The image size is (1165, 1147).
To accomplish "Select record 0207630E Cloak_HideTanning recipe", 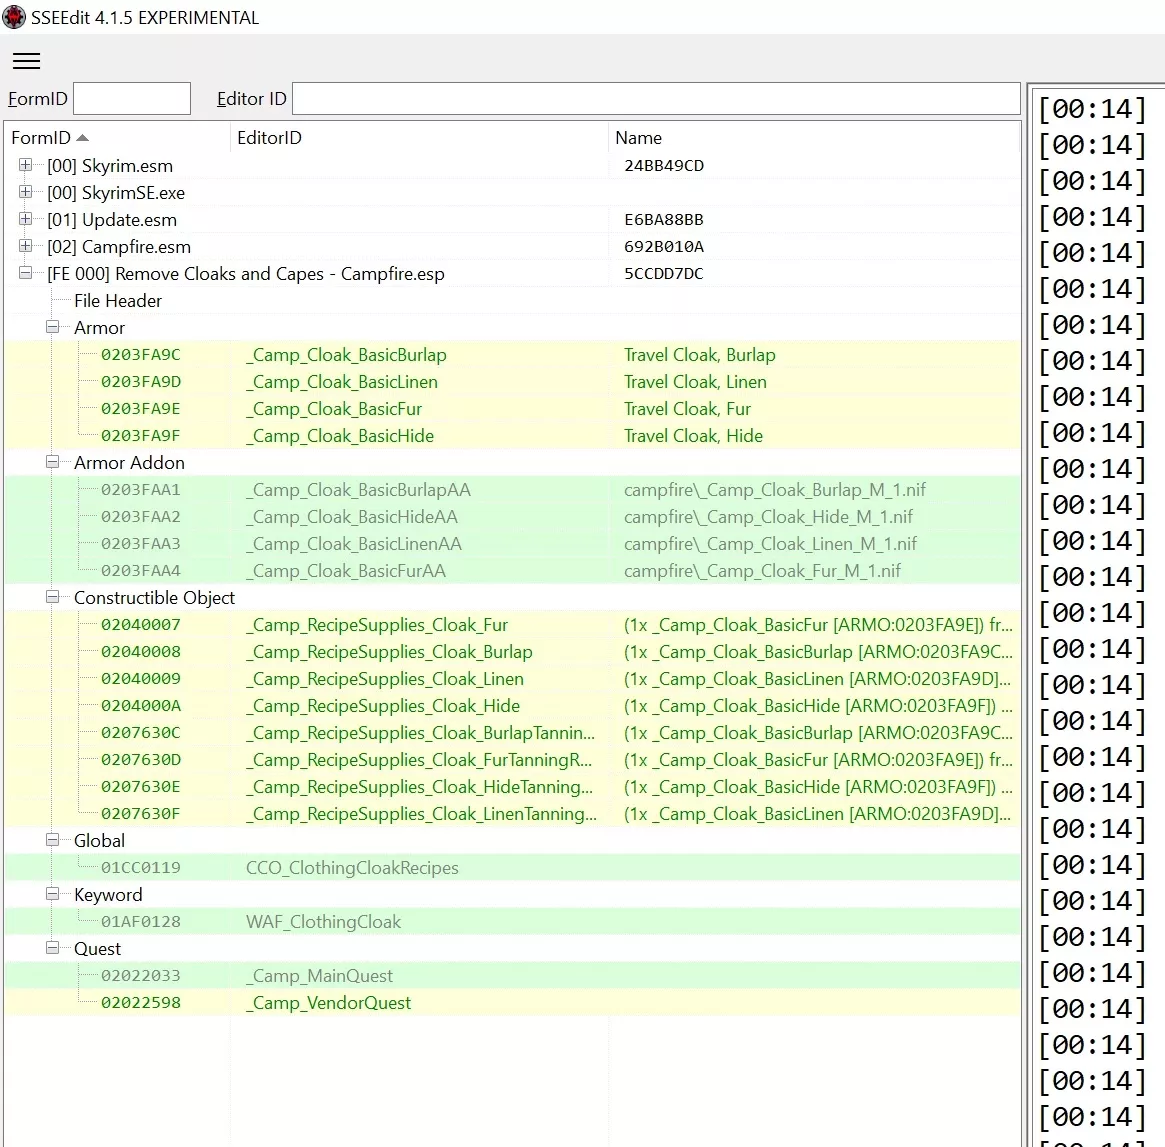I will click(x=513, y=787).
